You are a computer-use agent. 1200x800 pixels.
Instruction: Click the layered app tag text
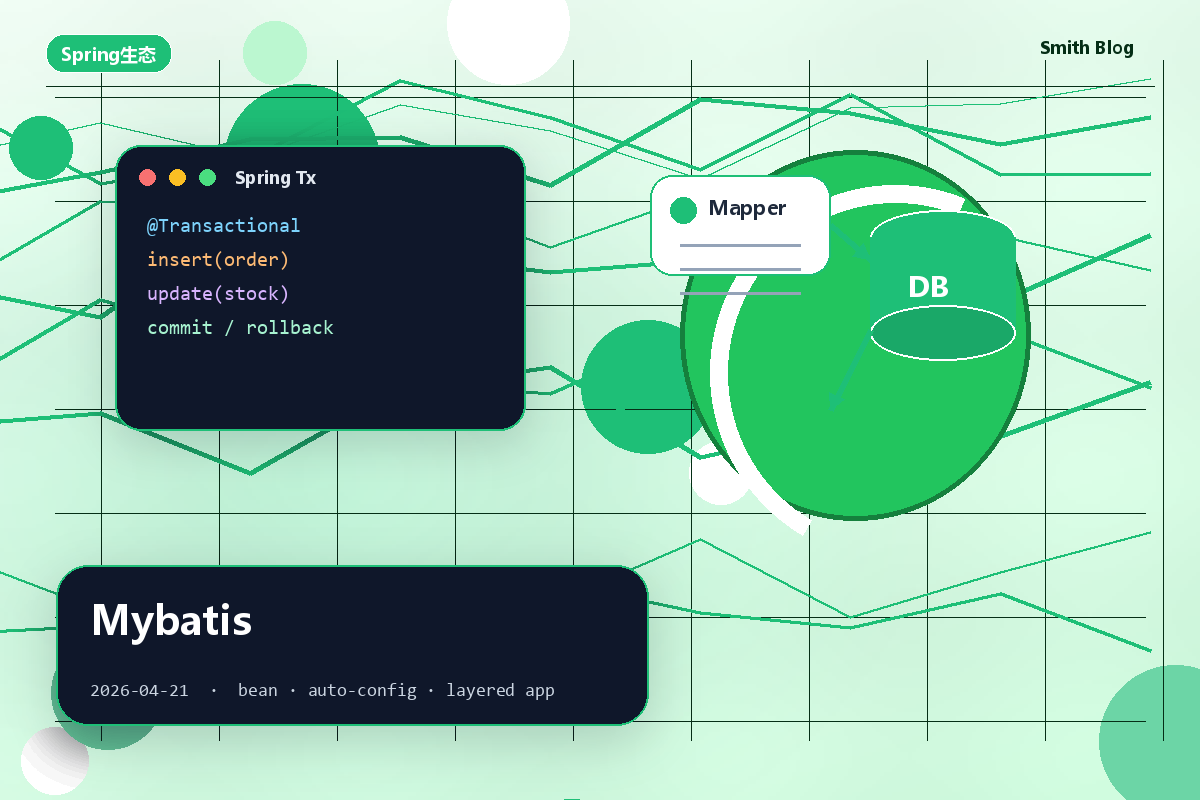click(x=500, y=690)
